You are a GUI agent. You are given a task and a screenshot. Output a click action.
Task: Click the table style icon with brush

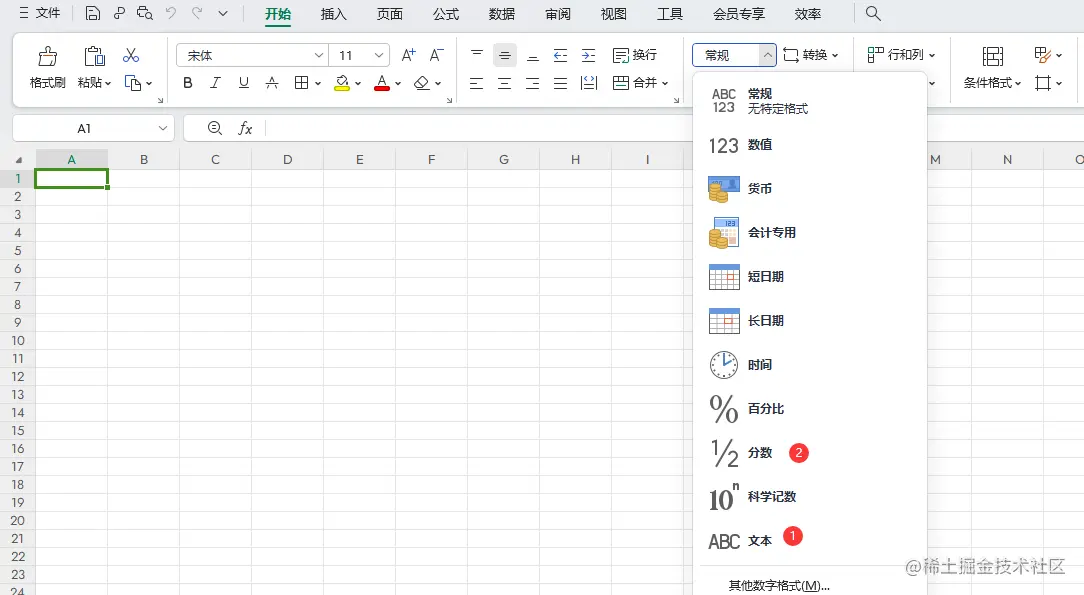pos(1043,55)
